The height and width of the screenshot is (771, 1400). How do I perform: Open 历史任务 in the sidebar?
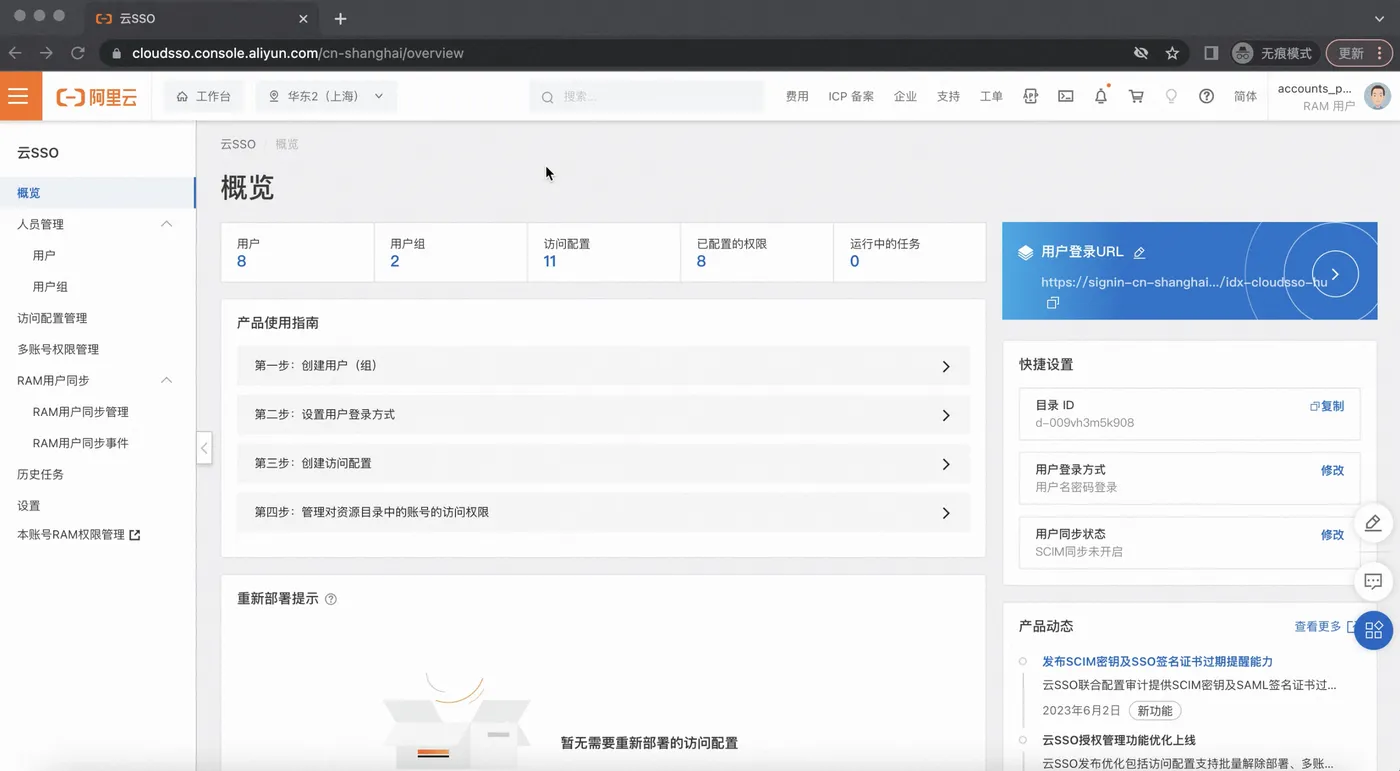40,474
